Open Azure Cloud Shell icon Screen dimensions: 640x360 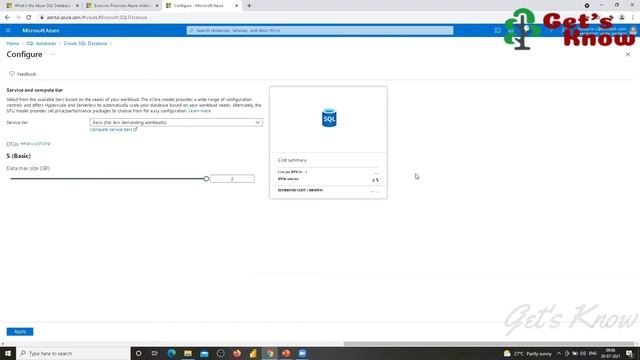pyautogui.click(x=497, y=30)
